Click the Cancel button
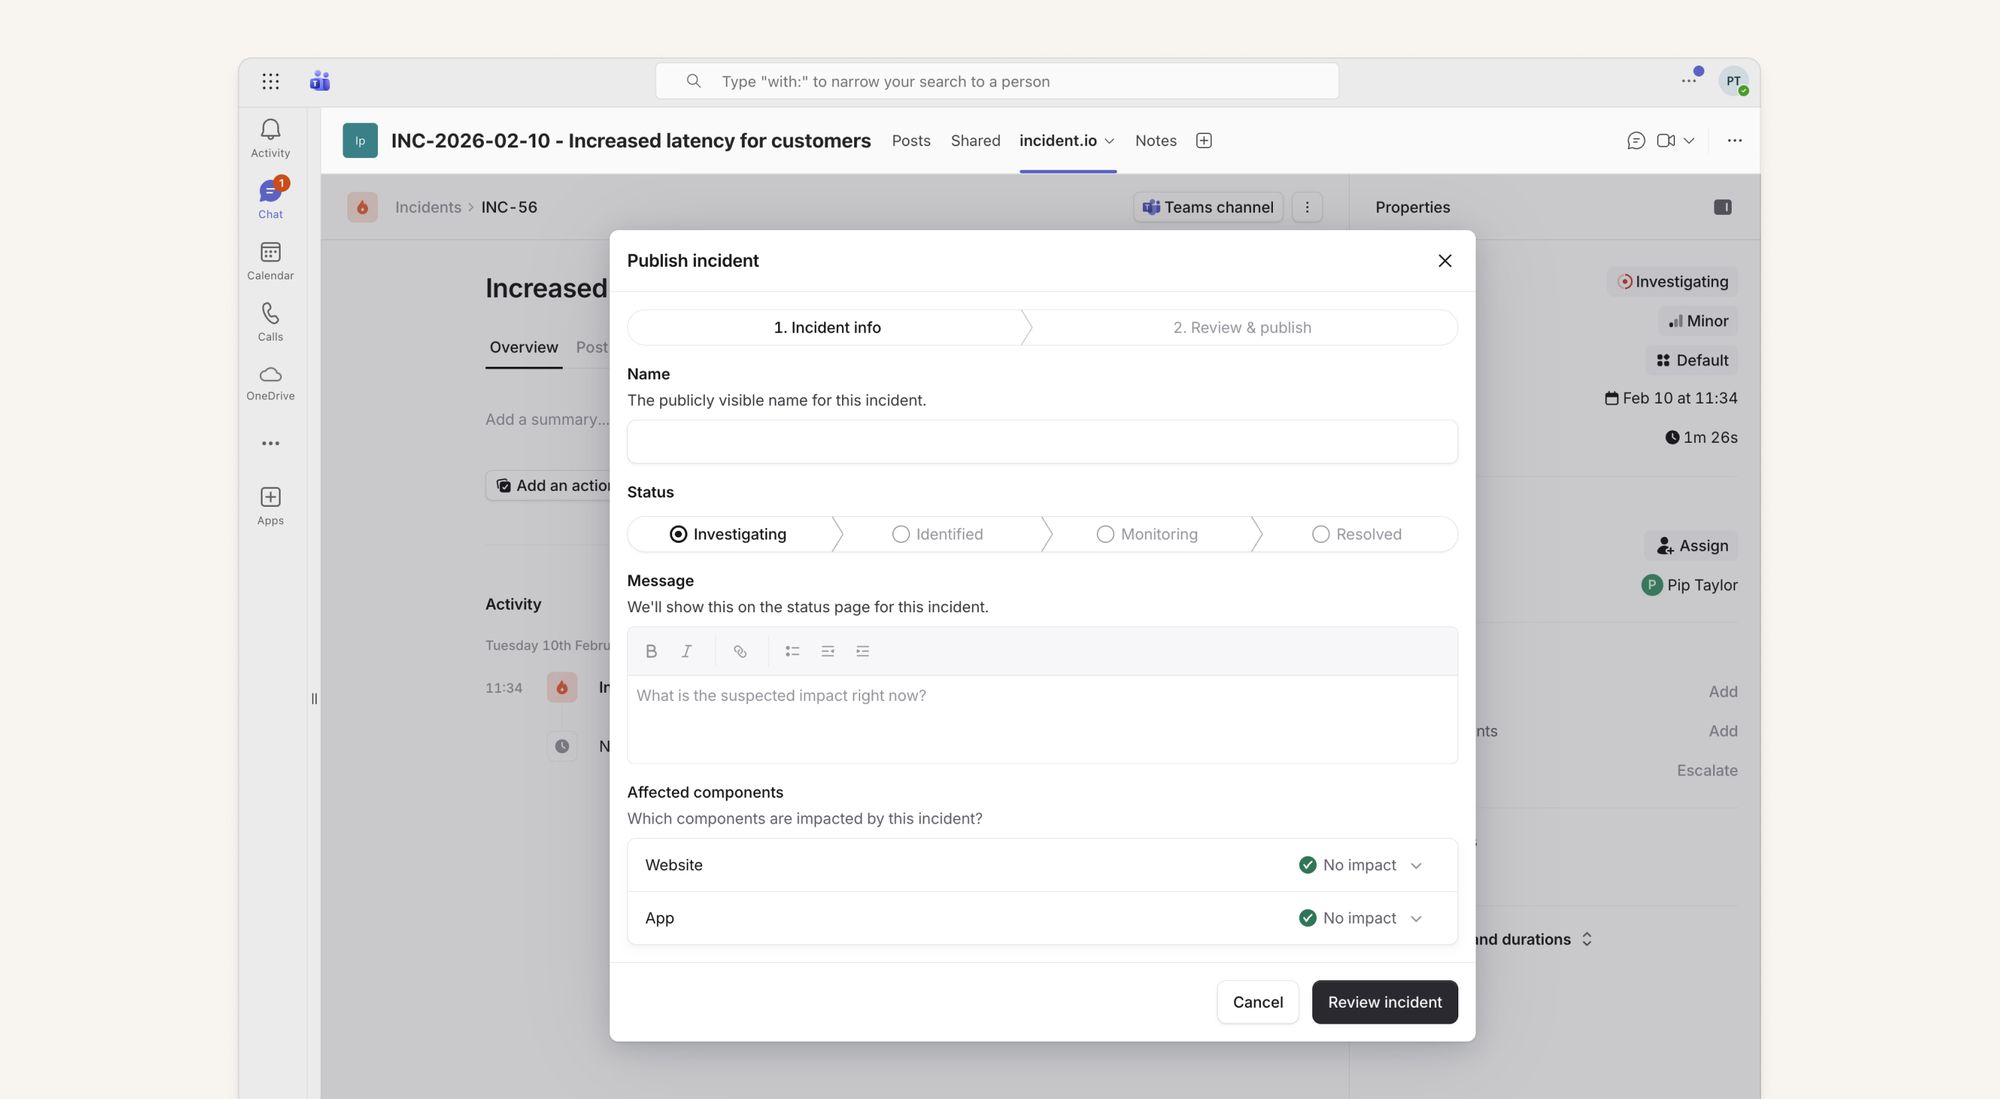 (1257, 1002)
